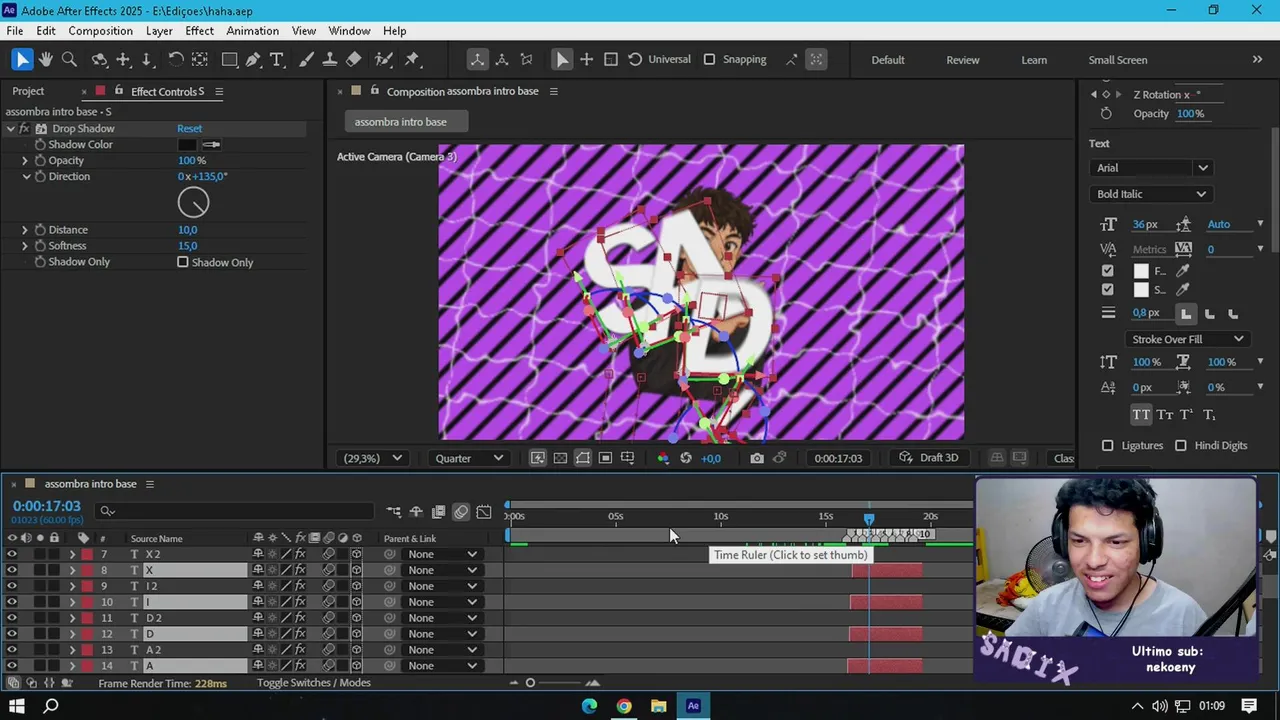Screen dimensions: 1280x720
Task: Click Toggle Switches / Modes button
Action: pos(314,683)
